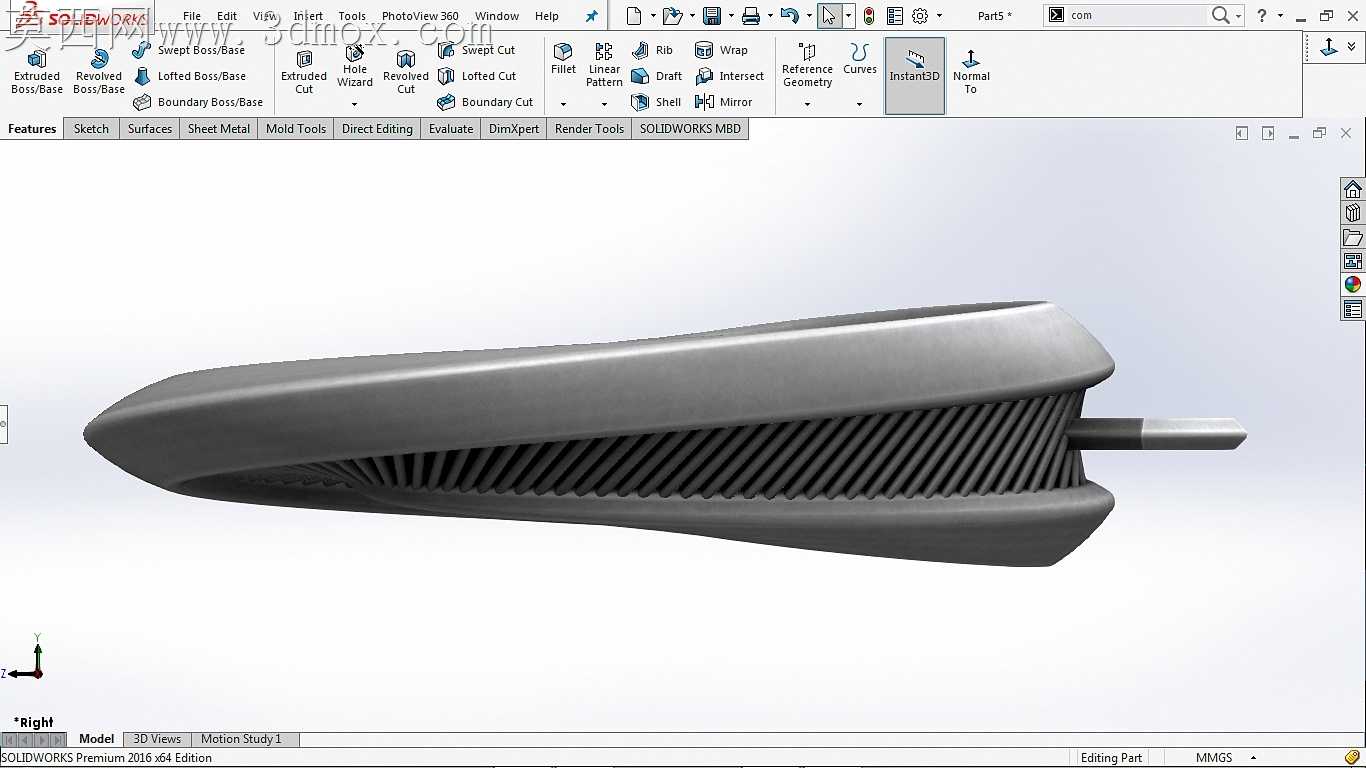Save the current part
Image resolution: width=1366 pixels, height=768 pixels.
[712, 16]
